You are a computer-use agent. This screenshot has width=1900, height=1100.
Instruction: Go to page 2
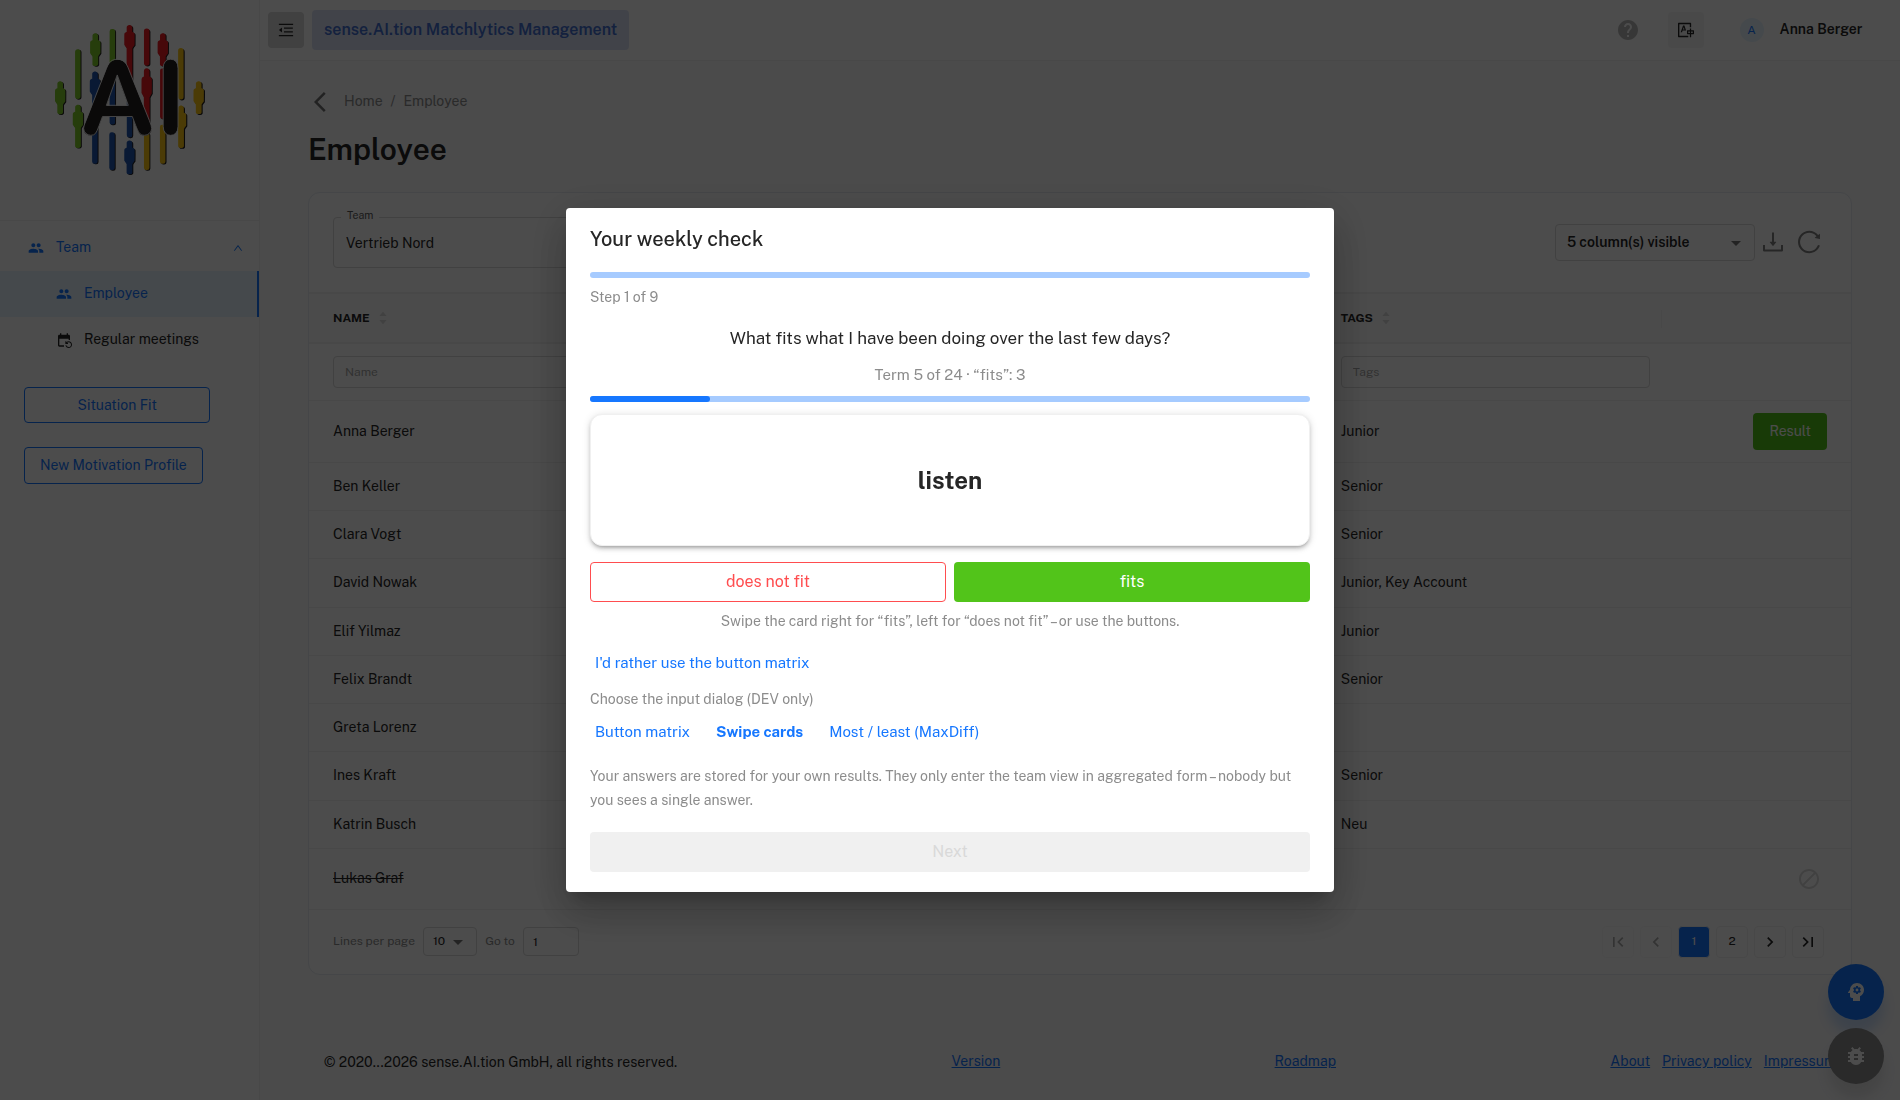[x=1732, y=942]
